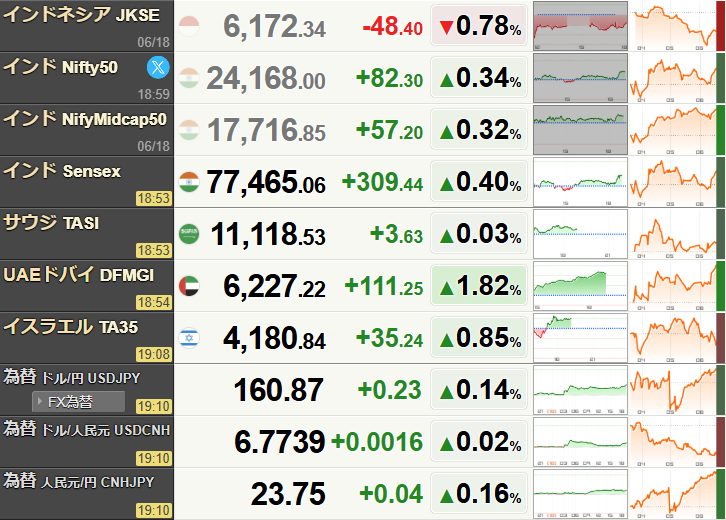The height and width of the screenshot is (520, 726).
Task: Click the 19:08 timestamp in TA35 row
Action: click(x=154, y=354)
